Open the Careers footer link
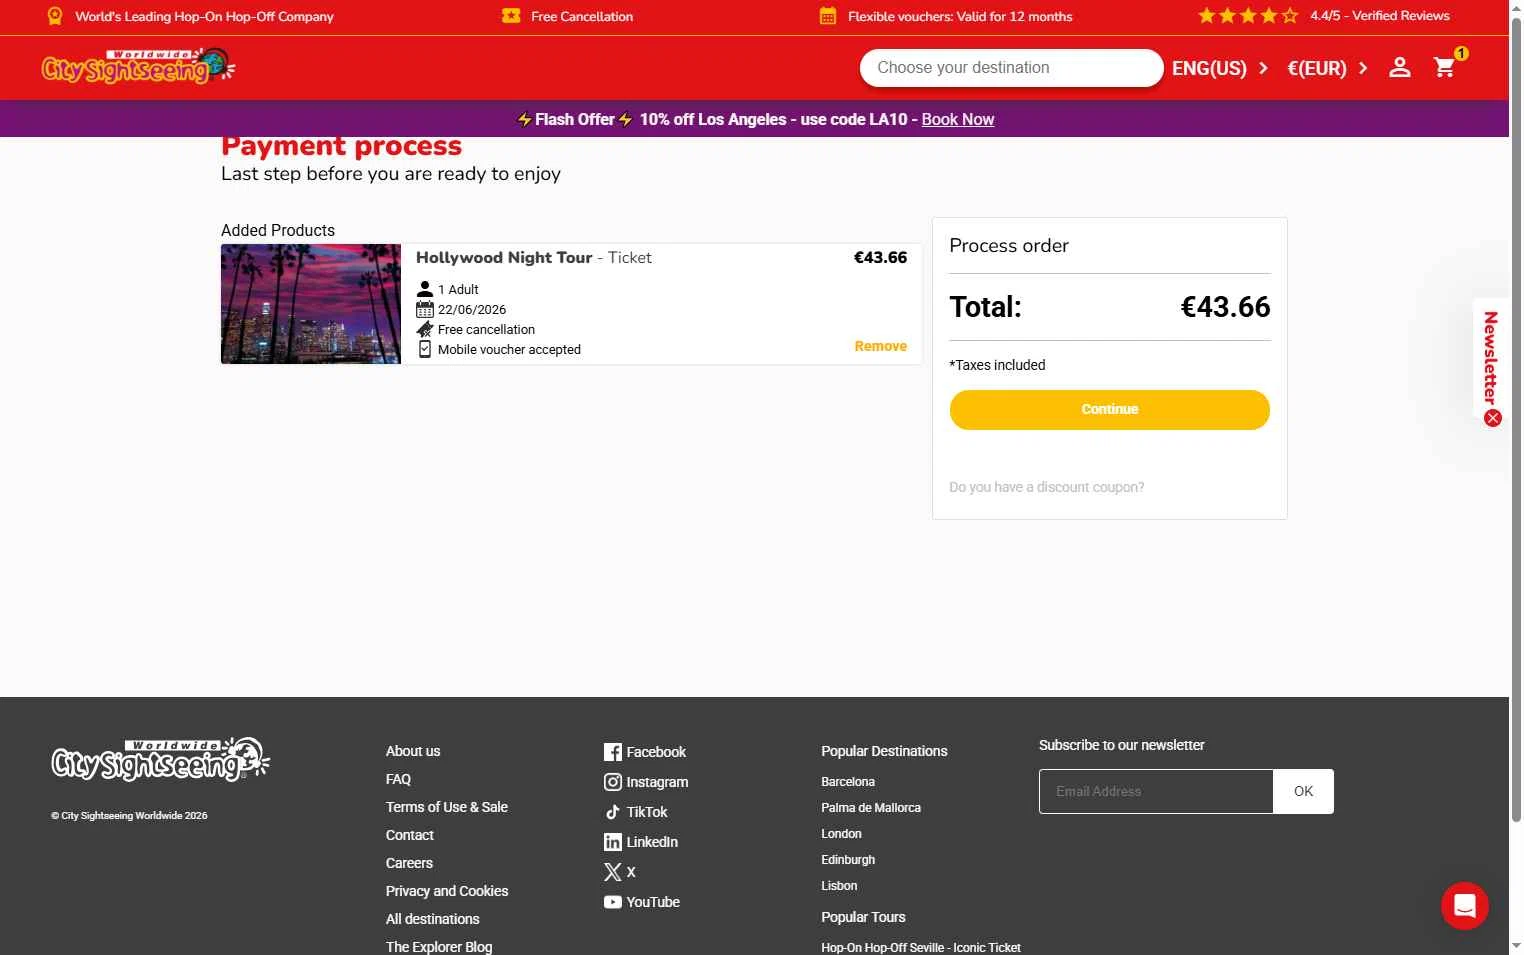1524x955 pixels. click(409, 863)
